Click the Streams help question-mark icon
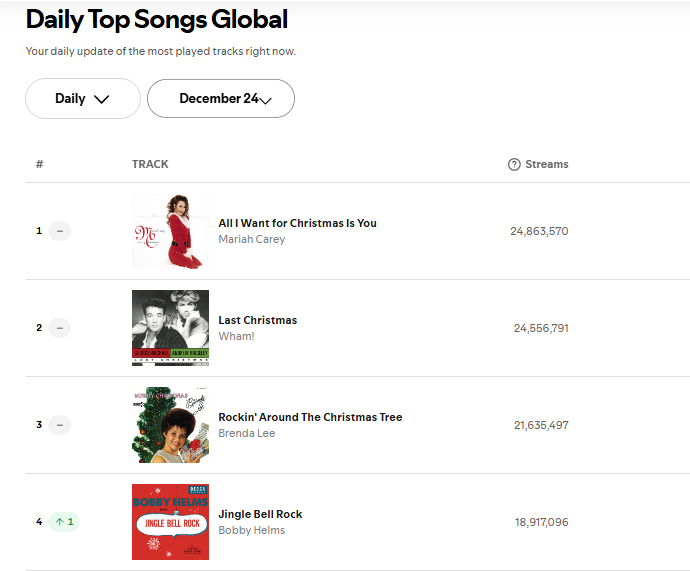Image resolution: width=690 pixels, height=571 pixels. [x=514, y=164]
